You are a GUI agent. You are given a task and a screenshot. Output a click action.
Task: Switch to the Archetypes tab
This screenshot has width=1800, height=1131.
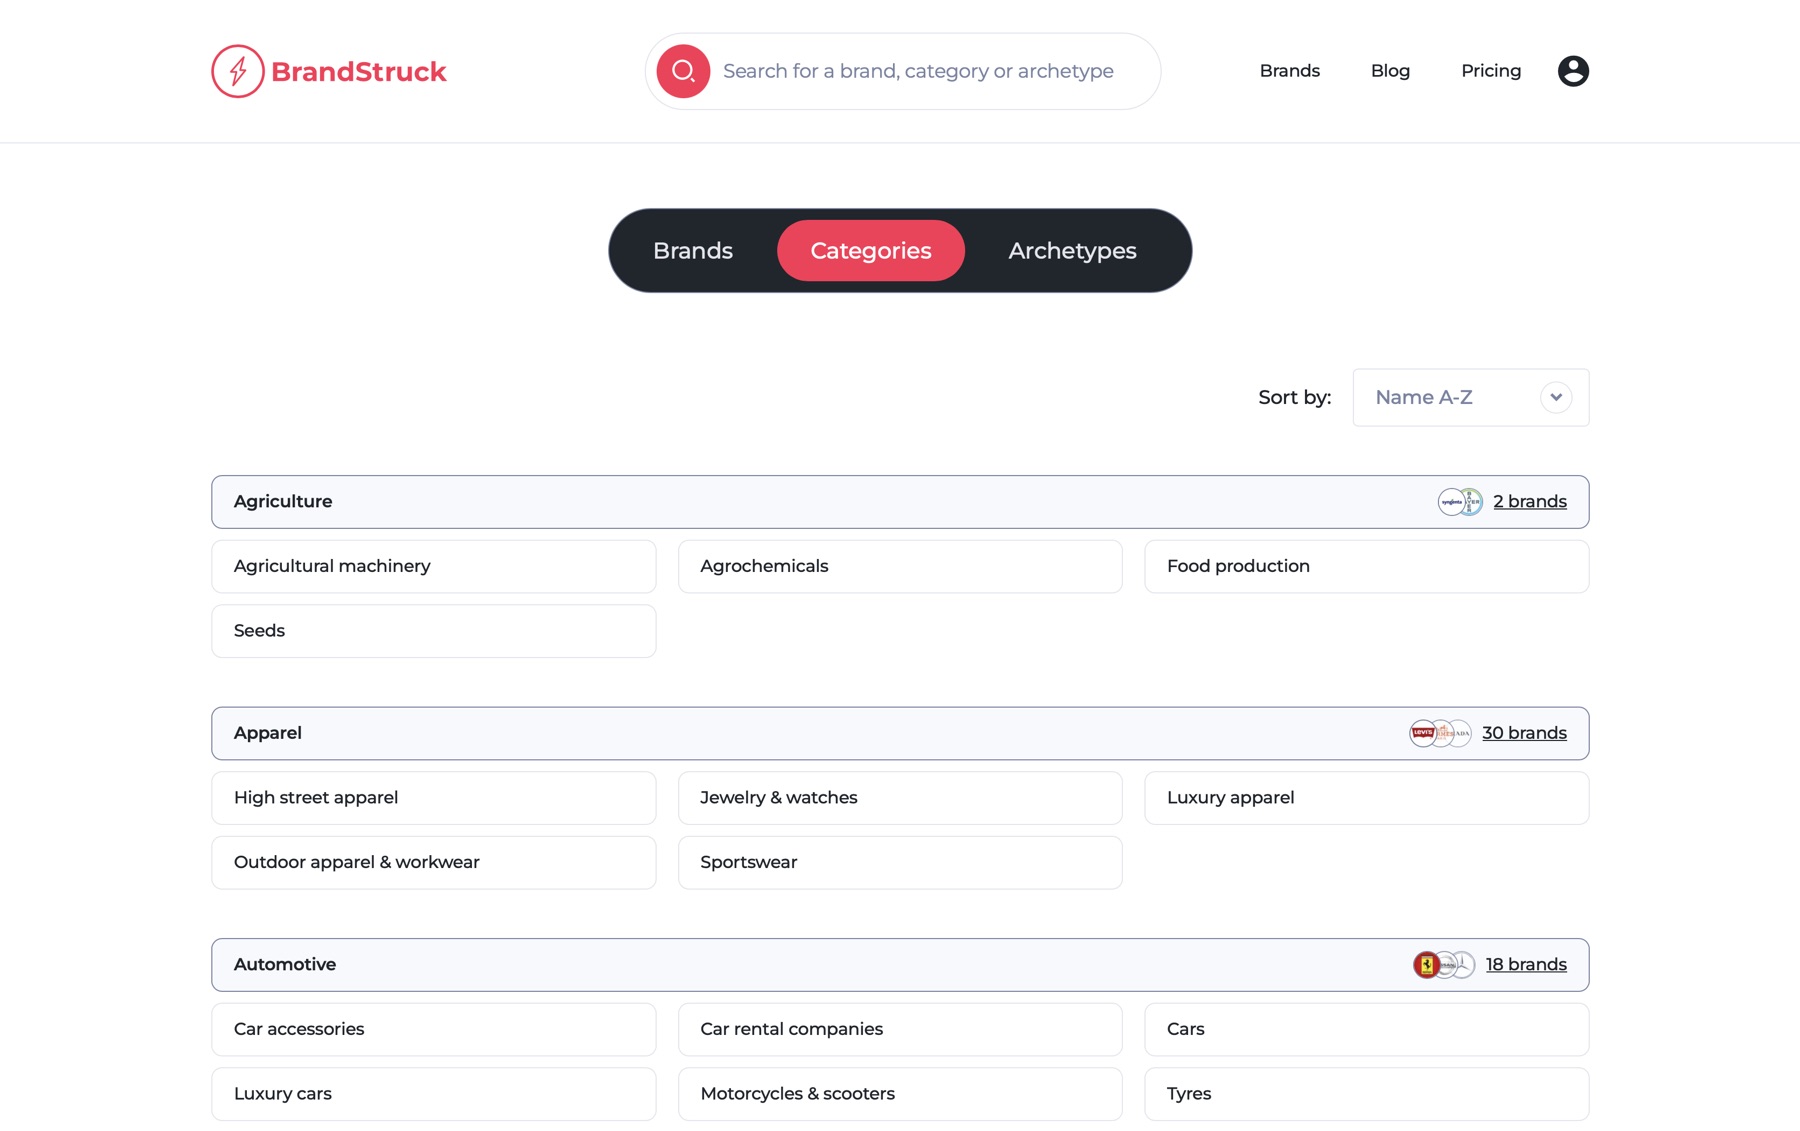(x=1072, y=251)
